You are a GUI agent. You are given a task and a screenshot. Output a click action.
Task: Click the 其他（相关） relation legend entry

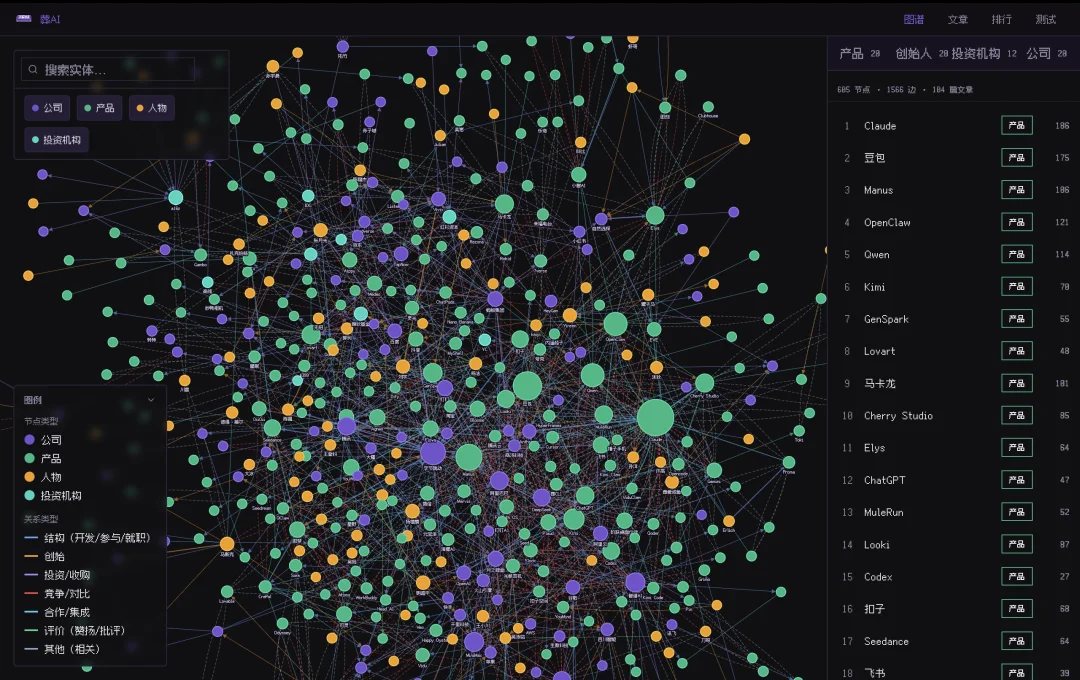63,650
